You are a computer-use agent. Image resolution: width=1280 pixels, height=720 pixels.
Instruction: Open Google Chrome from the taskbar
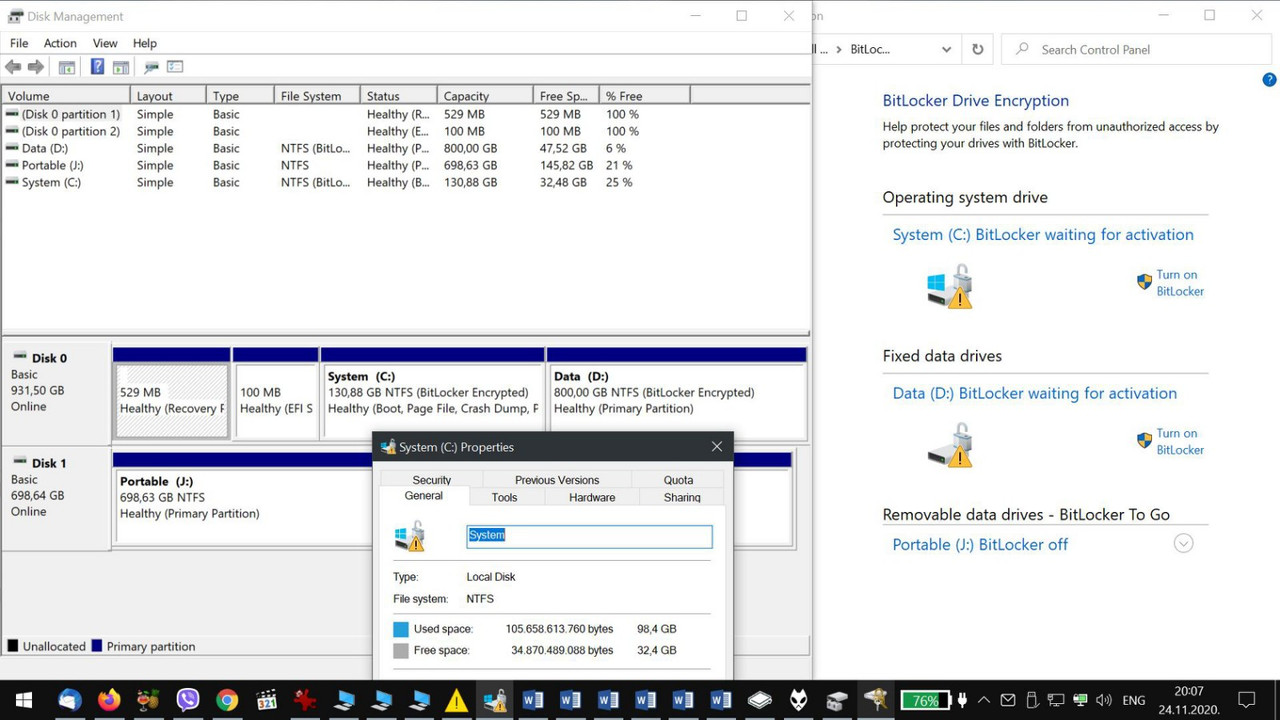click(227, 700)
